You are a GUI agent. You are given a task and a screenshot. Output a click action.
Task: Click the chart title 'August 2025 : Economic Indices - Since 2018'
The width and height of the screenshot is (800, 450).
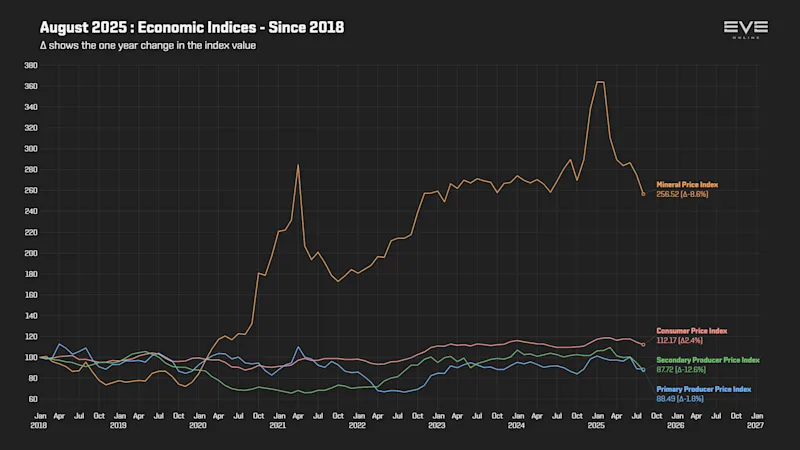click(192, 28)
